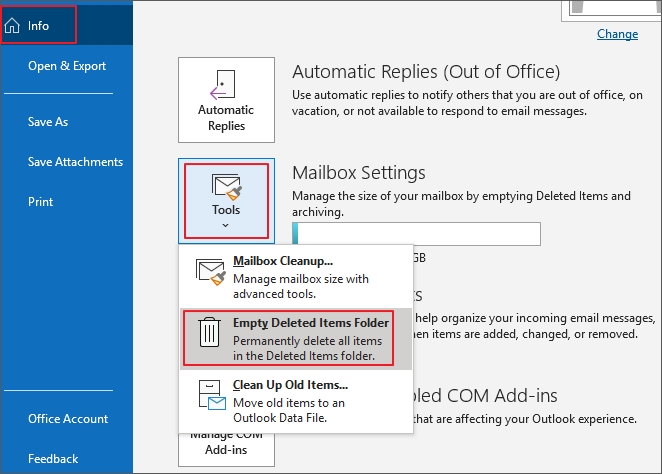Click the COM Add-ins heading text

(484, 396)
